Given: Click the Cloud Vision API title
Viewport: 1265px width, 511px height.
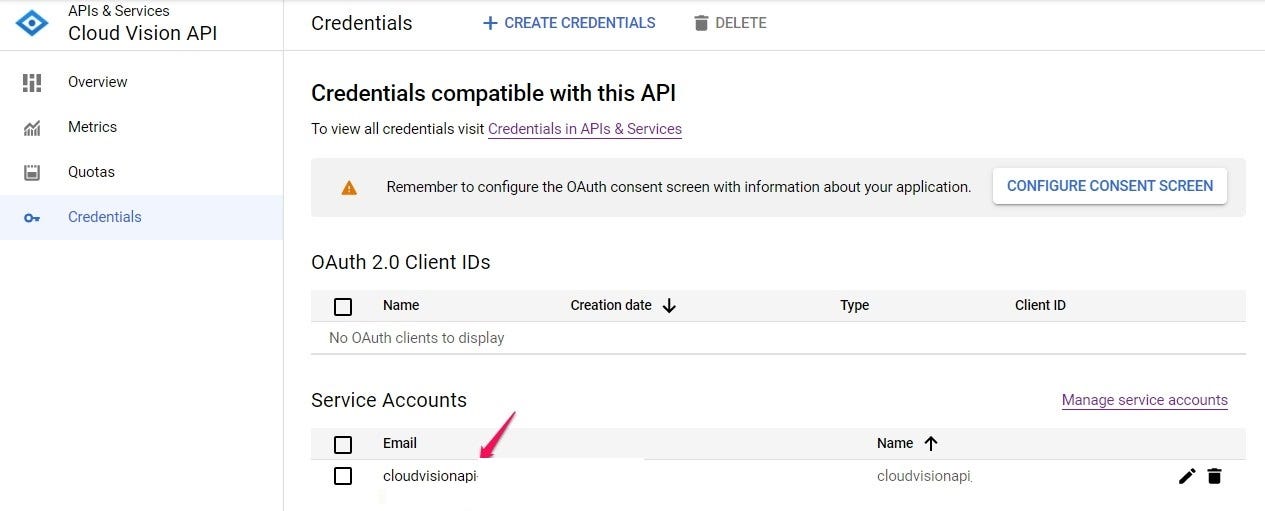Looking at the screenshot, I should (142, 33).
